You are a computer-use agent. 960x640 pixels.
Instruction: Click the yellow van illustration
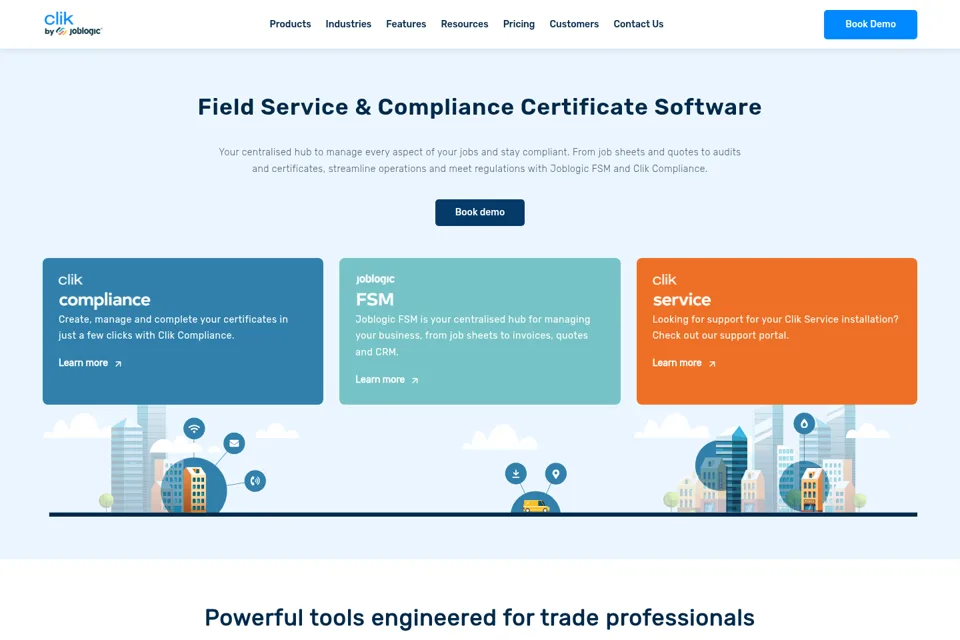click(536, 506)
